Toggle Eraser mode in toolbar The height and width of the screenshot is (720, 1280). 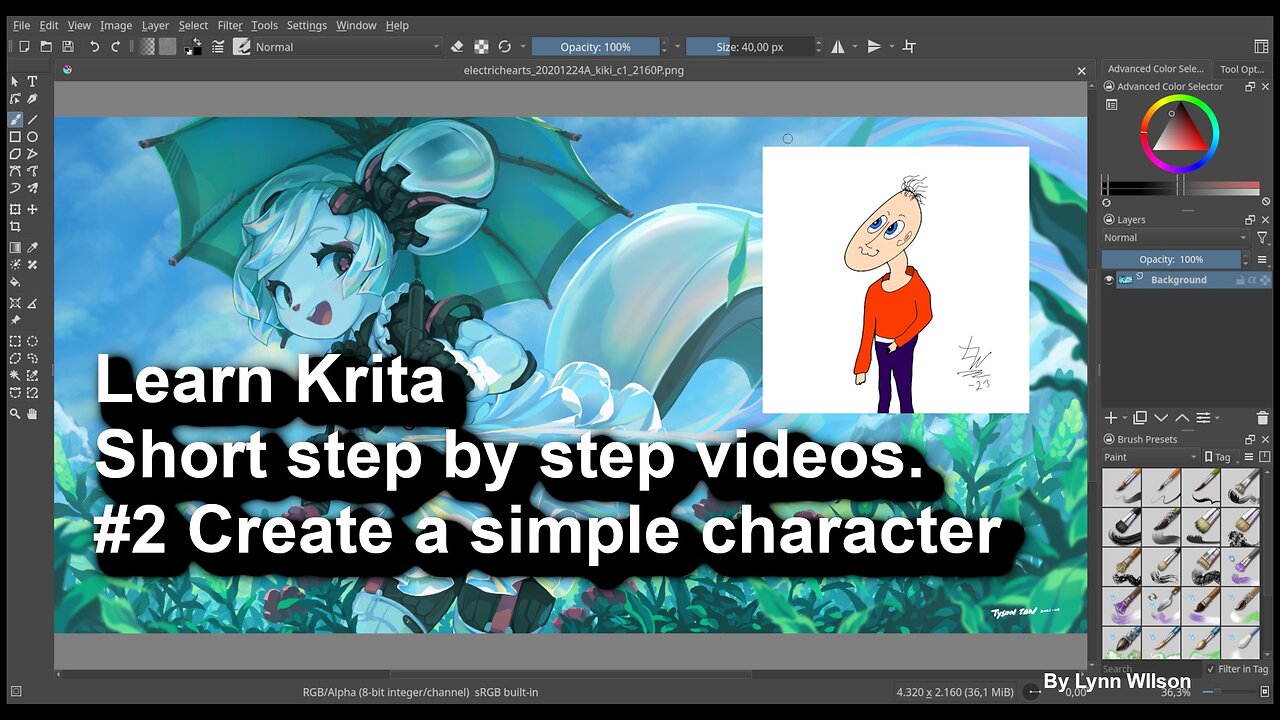[x=457, y=46]
